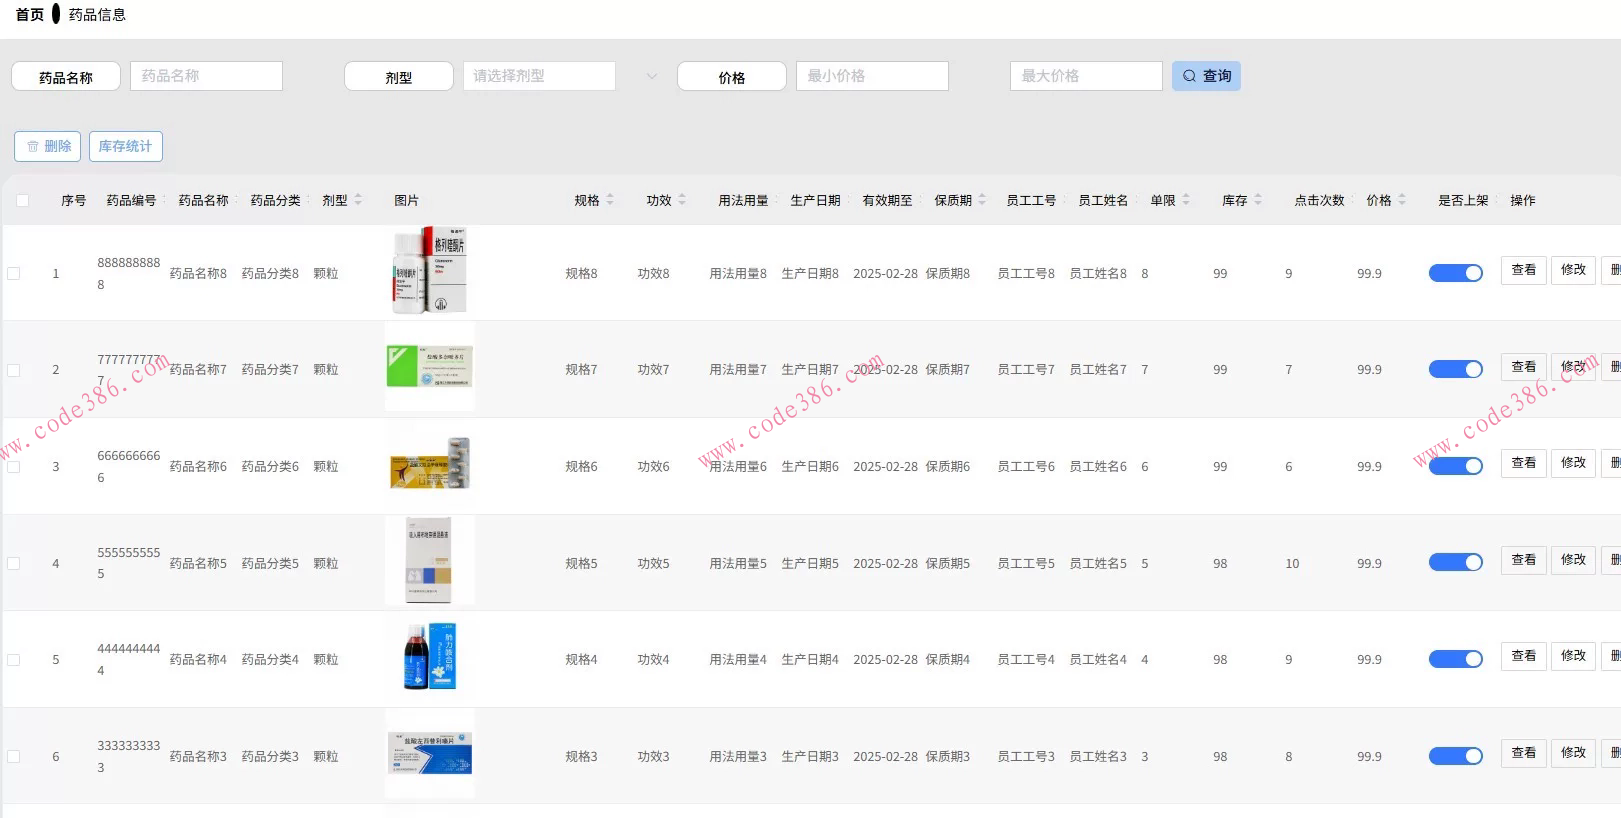Toggle 是否上架 switch for 药品名称6
Viewport: 1621px width, 818px height.
tap(1455, 466)
